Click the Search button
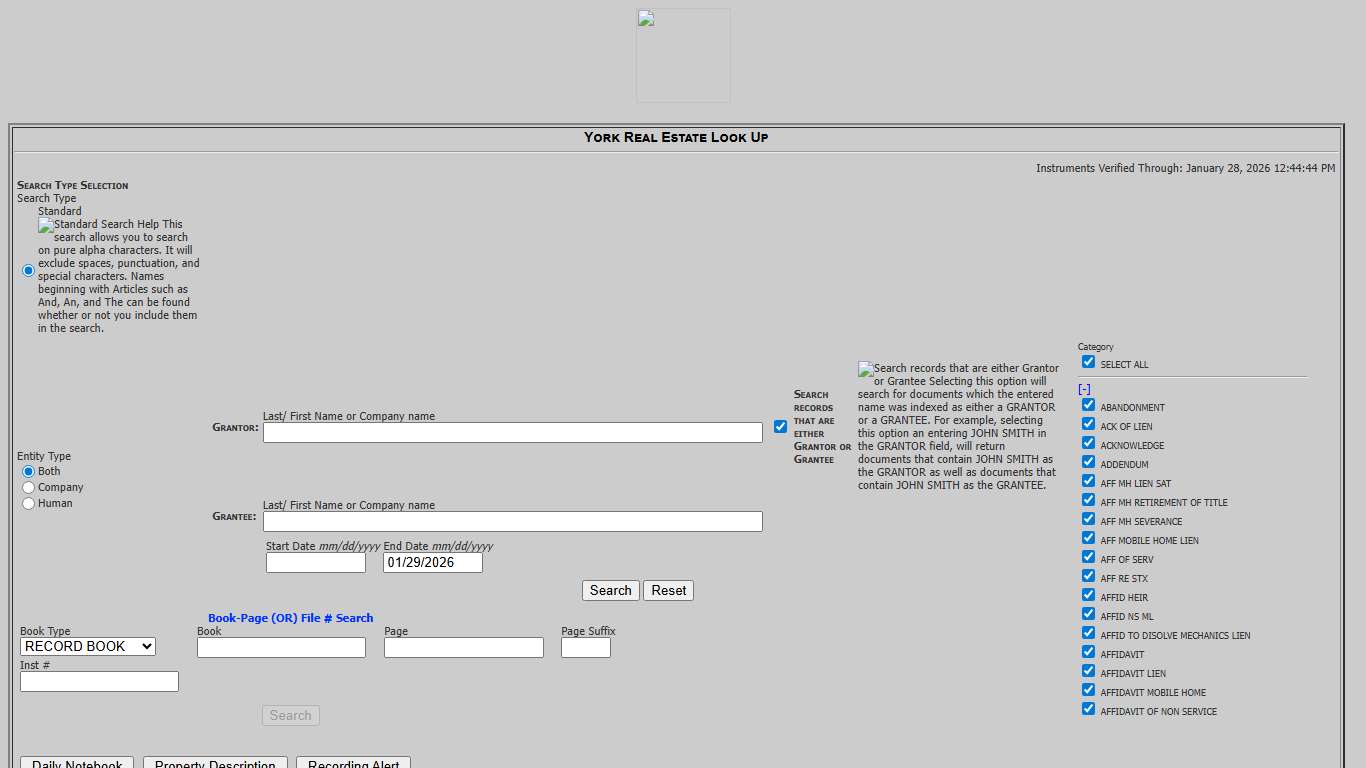 pyautogui.click(x=610, y=590)
